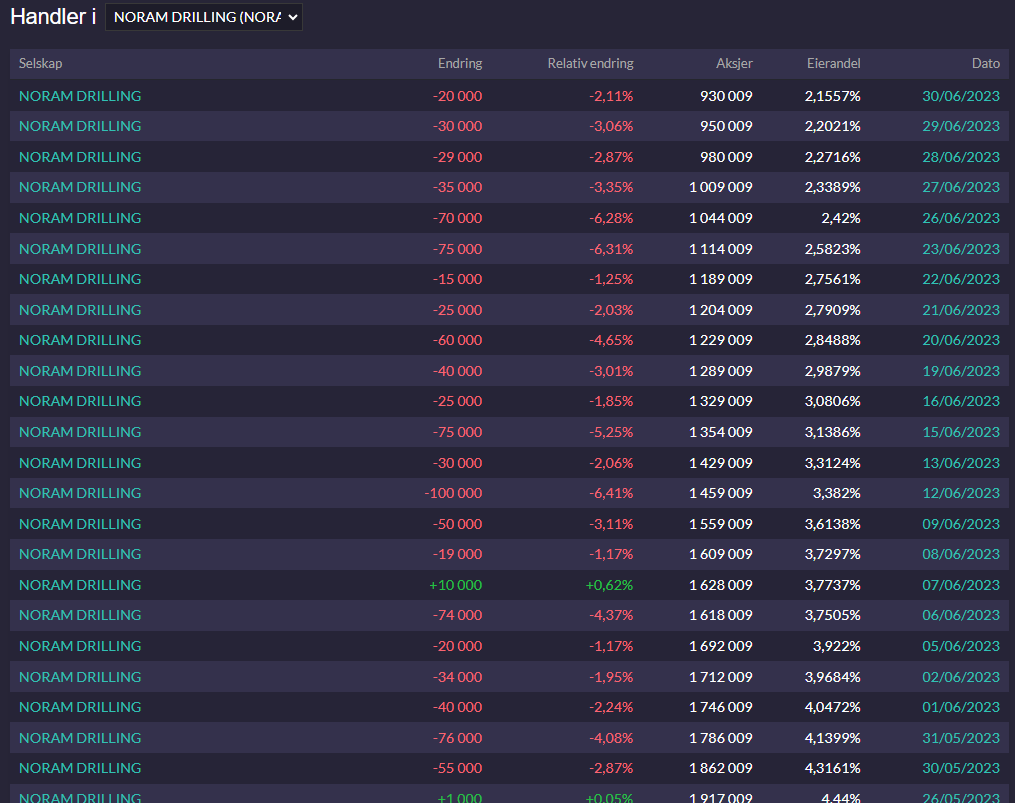Image resolution: width=1015 pixels, height=803 pixels.
Task: Select the +10 000 change value
Action: [x=456, y=585]
